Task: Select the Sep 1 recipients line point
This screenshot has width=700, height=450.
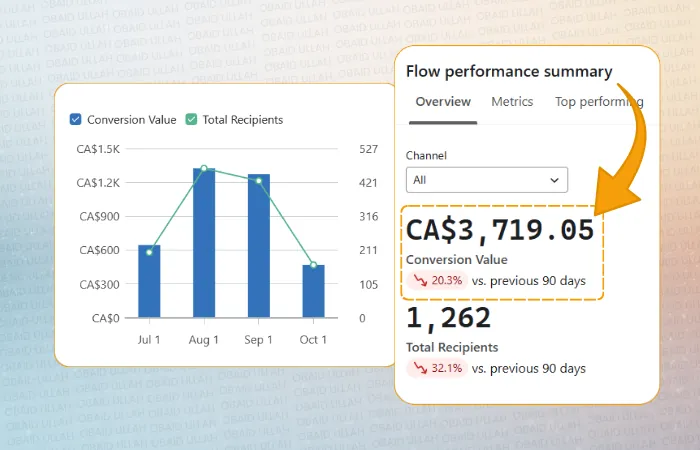Action: tap(259, 181)
